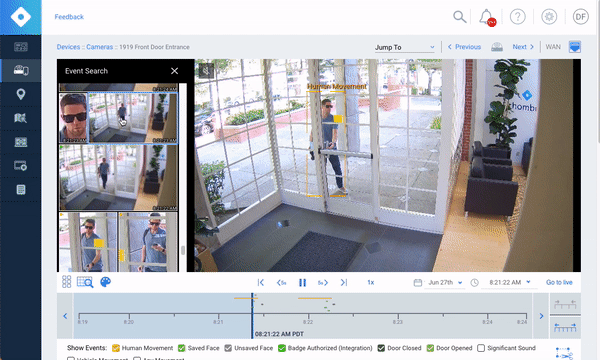Open the settings gear icon
The height and width of the screenshot is (360, 600).
[x=549, y=17]
